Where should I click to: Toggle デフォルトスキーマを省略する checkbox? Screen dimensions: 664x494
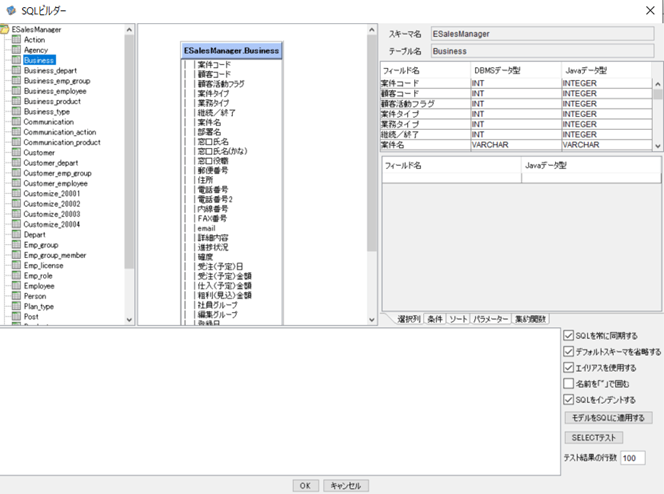[568, 352]
